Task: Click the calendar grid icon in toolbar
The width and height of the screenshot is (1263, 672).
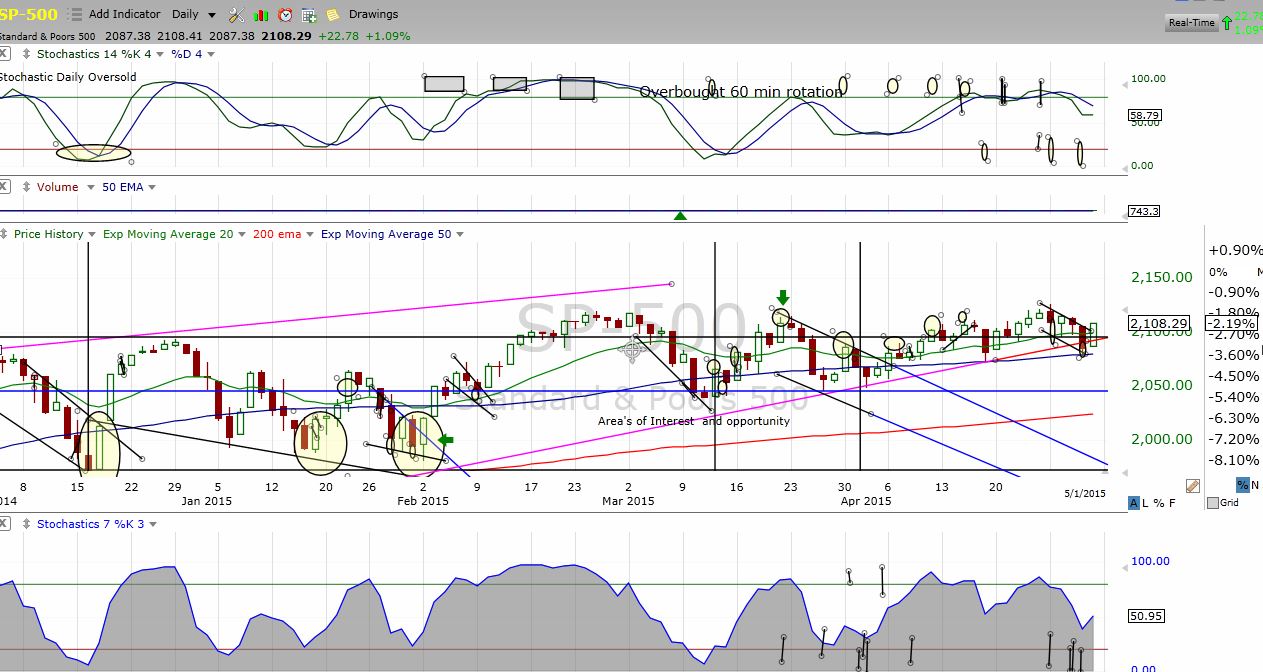Action: click(309, 15)
